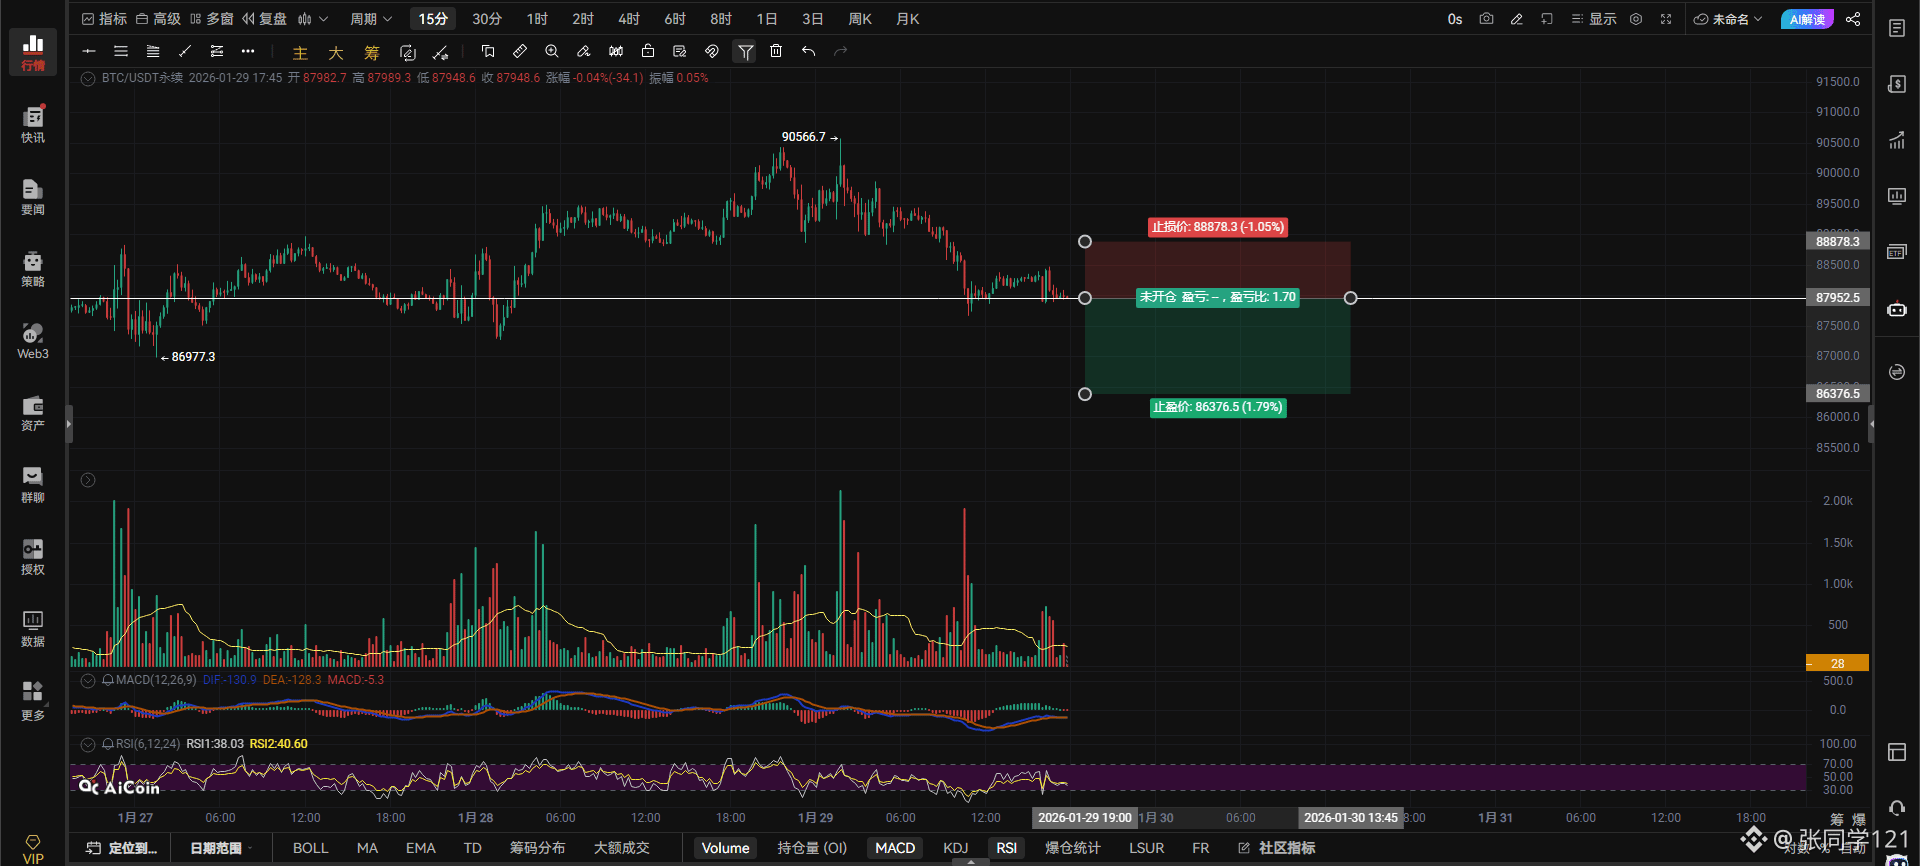Click the AI解读 button
This screenshot has width=1920, height=866.
click(x=1807, y=19)
